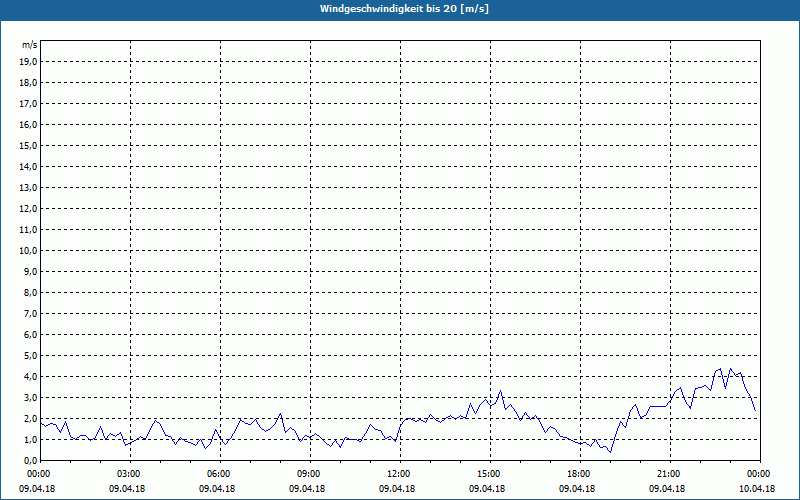Select the 18,0 y-axis label
This screenshot has width=800, height=500.
click(x=28, y=83)
